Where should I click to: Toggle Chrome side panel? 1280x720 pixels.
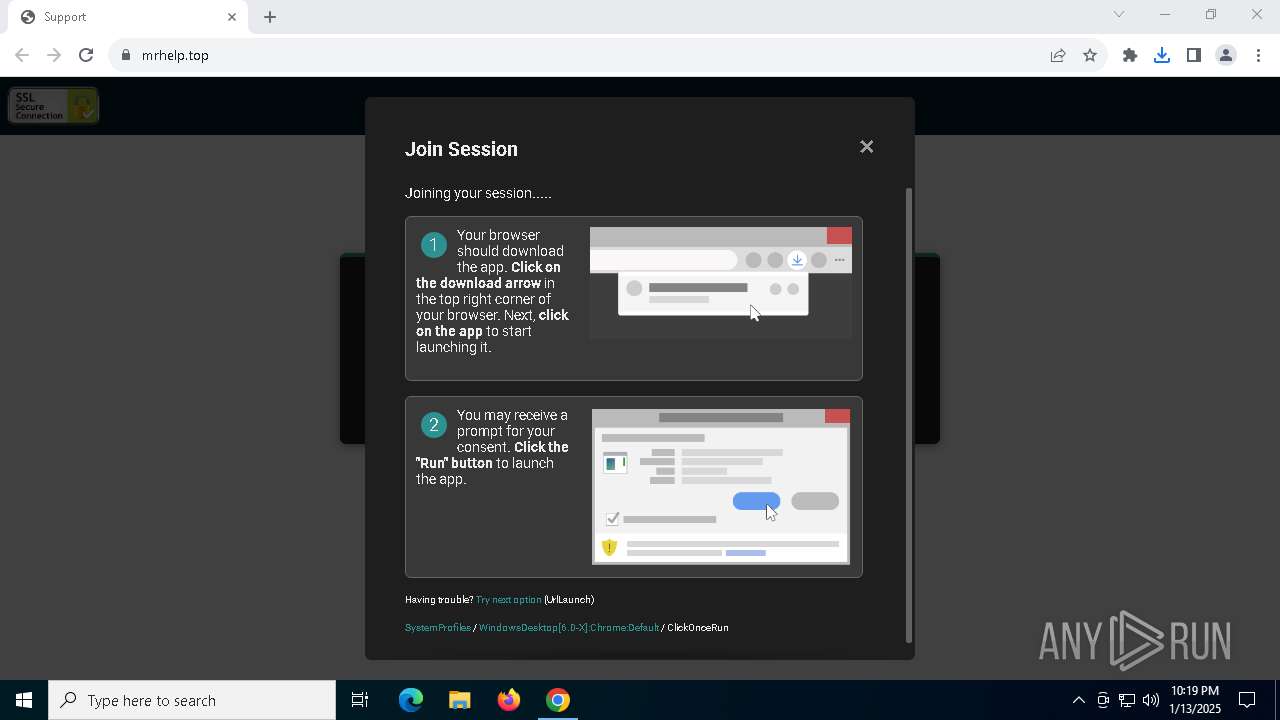pyautogui.click(x=1194, y=55)
